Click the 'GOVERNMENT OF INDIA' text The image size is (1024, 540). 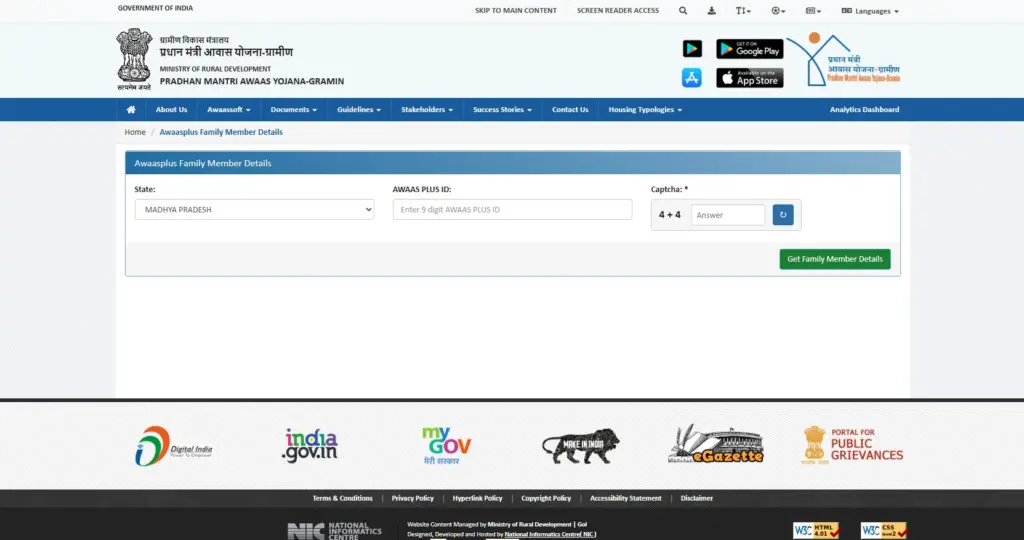click(155, 8)
